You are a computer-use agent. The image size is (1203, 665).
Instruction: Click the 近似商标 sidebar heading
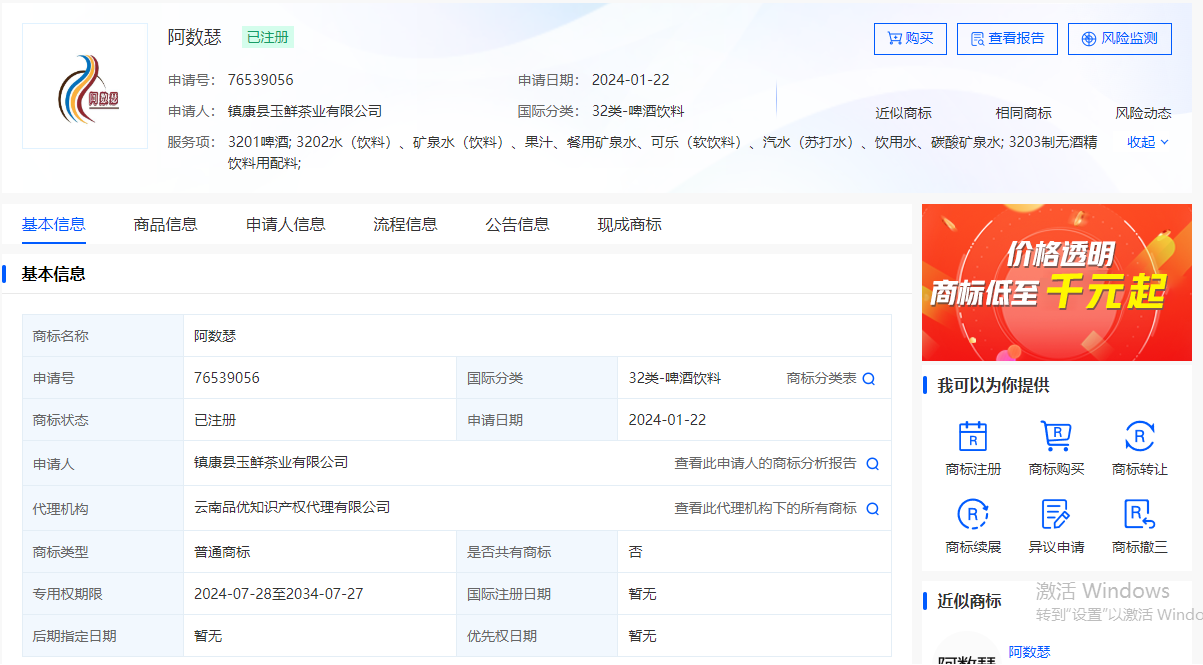[x=969, y=601]
